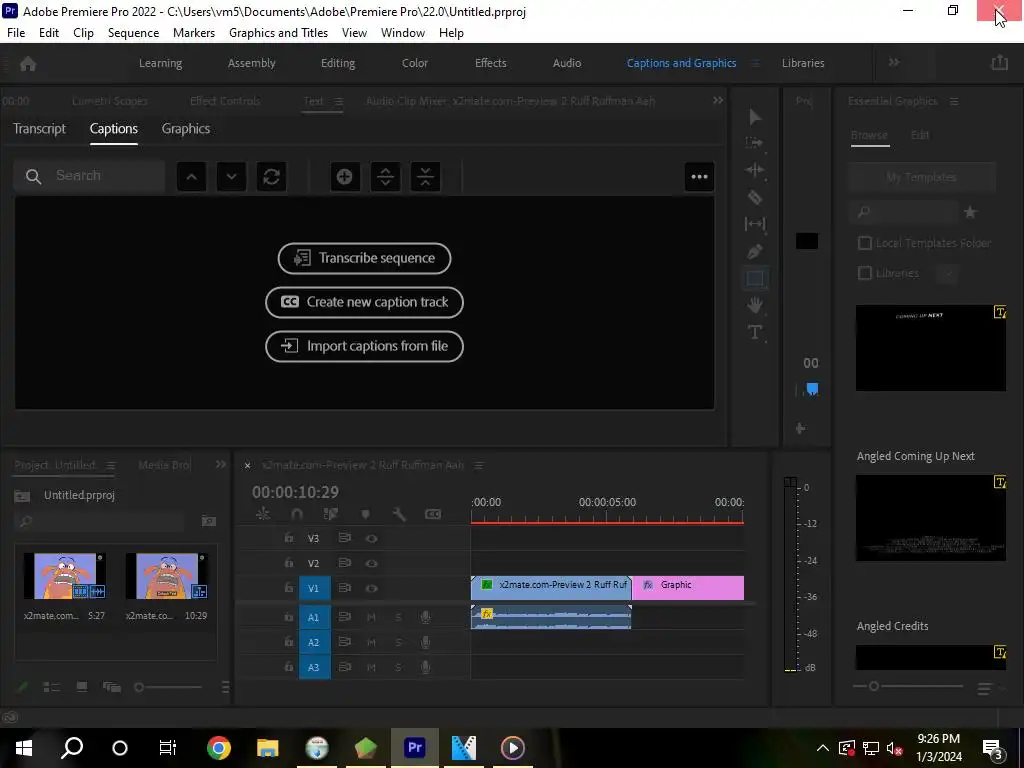Enable Local Templates Folder checkbox
1024x768 pixels.
[x=865, y=243]
